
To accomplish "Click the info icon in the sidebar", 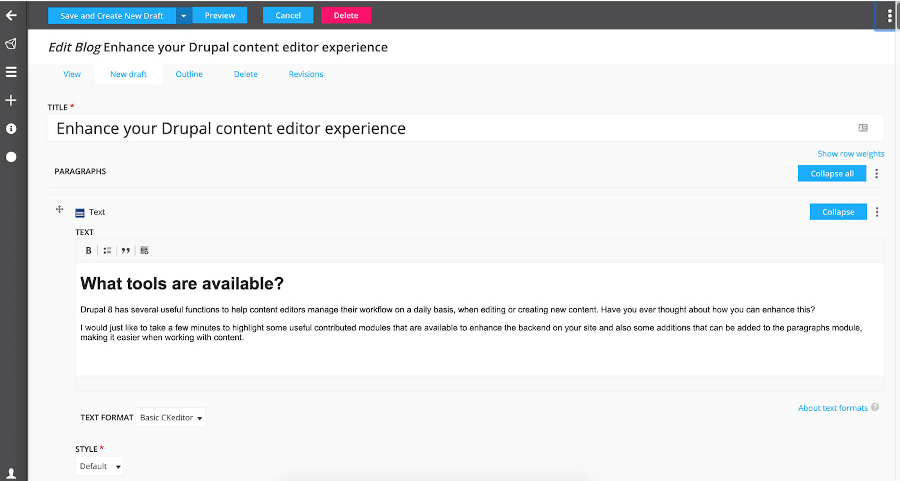I will 11,128.
